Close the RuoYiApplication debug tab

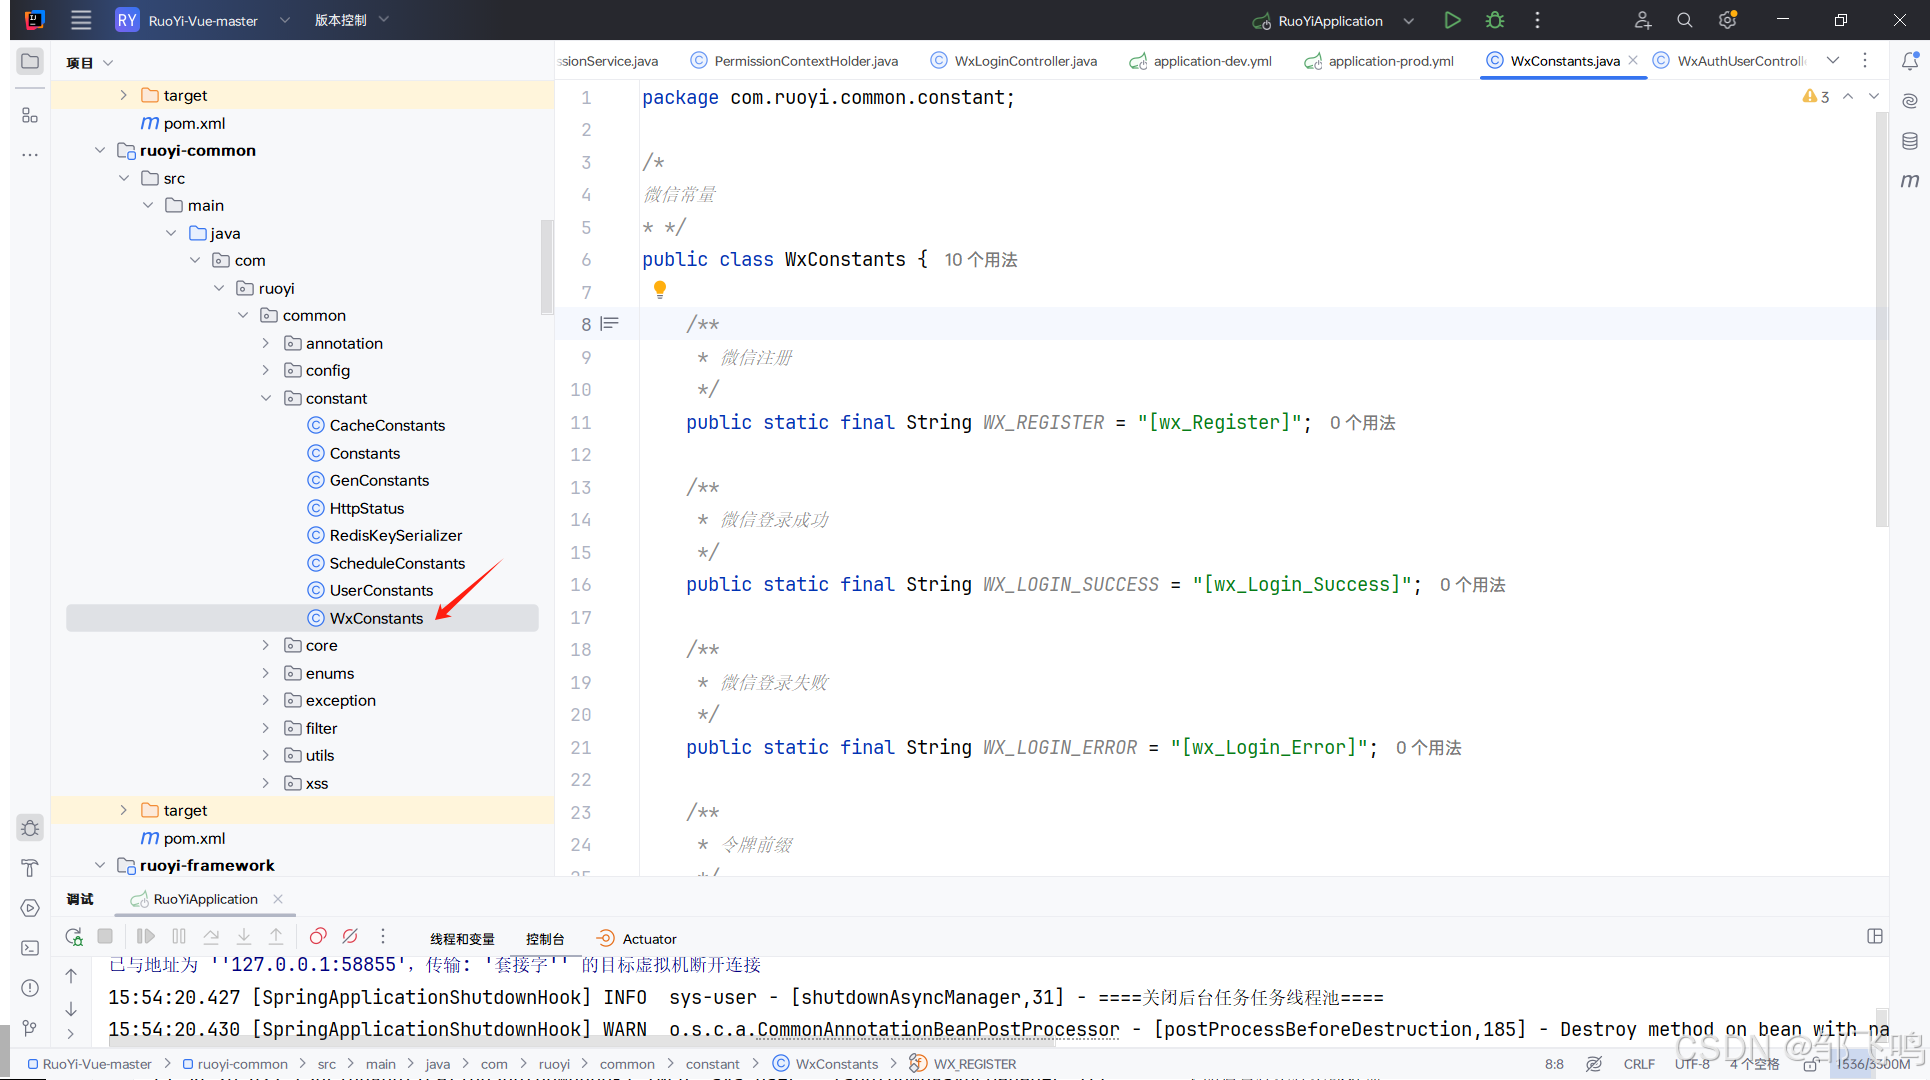278,899
